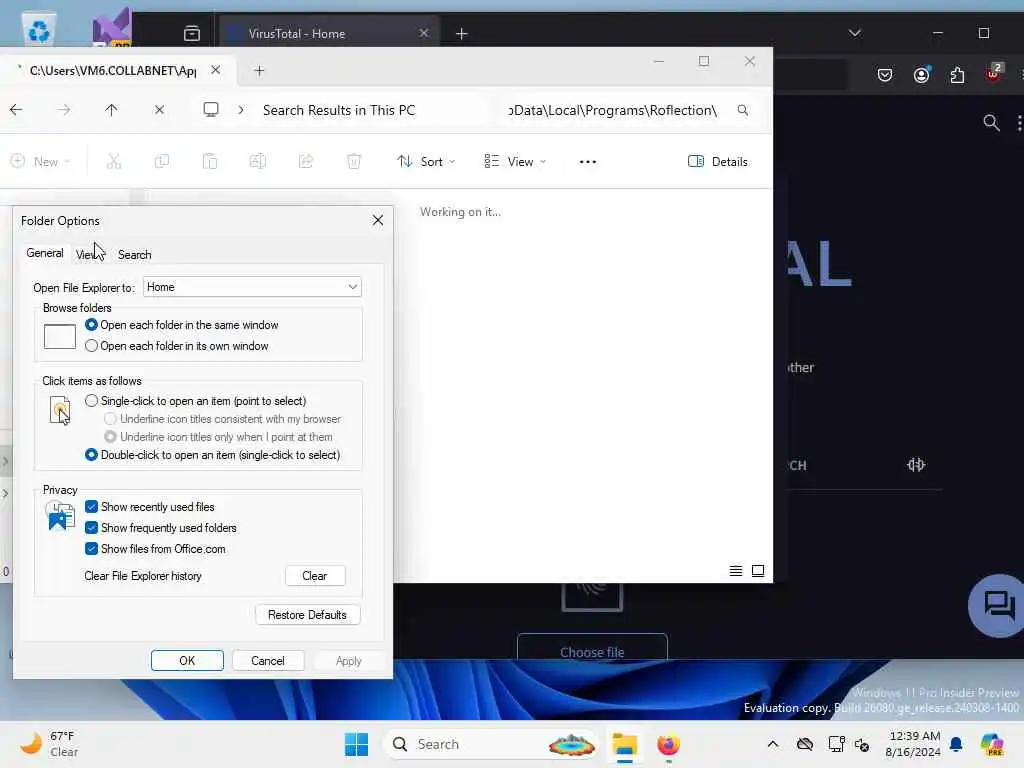Switch to Search tab in Folder Options
1024x768 pixels.
point(135,255)
